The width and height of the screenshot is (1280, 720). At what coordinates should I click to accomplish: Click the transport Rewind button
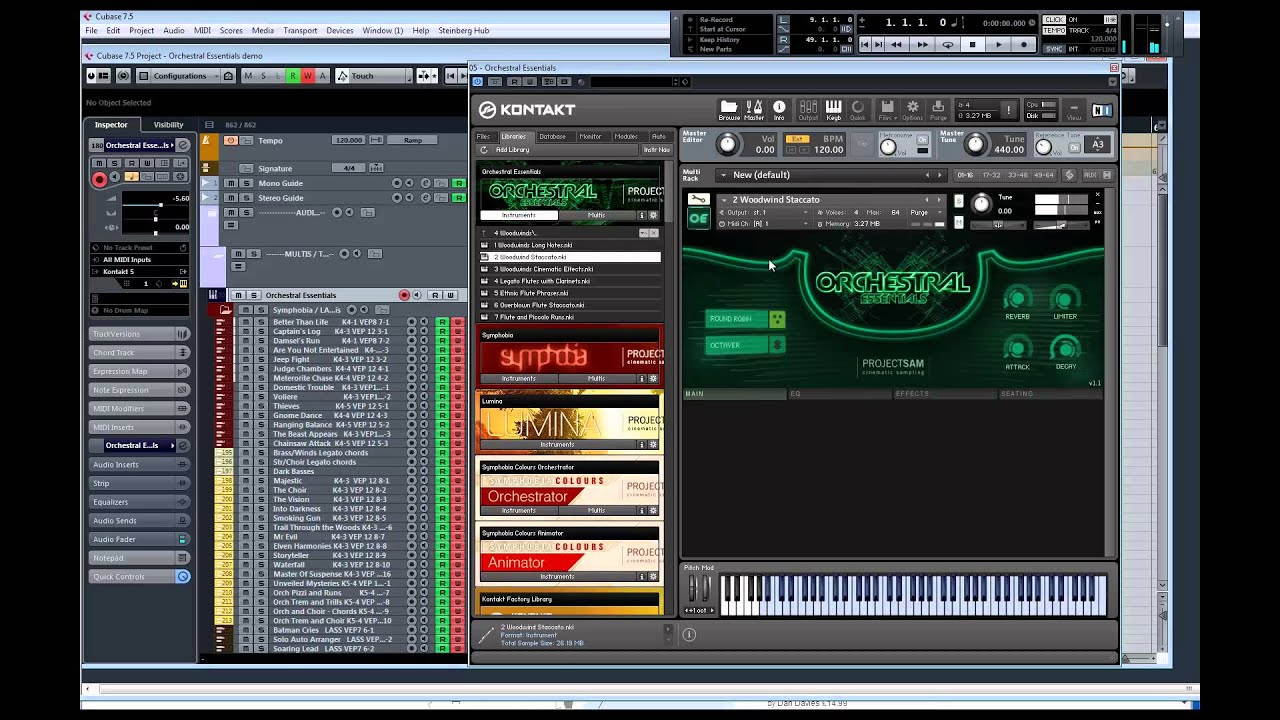click(896, 44)
